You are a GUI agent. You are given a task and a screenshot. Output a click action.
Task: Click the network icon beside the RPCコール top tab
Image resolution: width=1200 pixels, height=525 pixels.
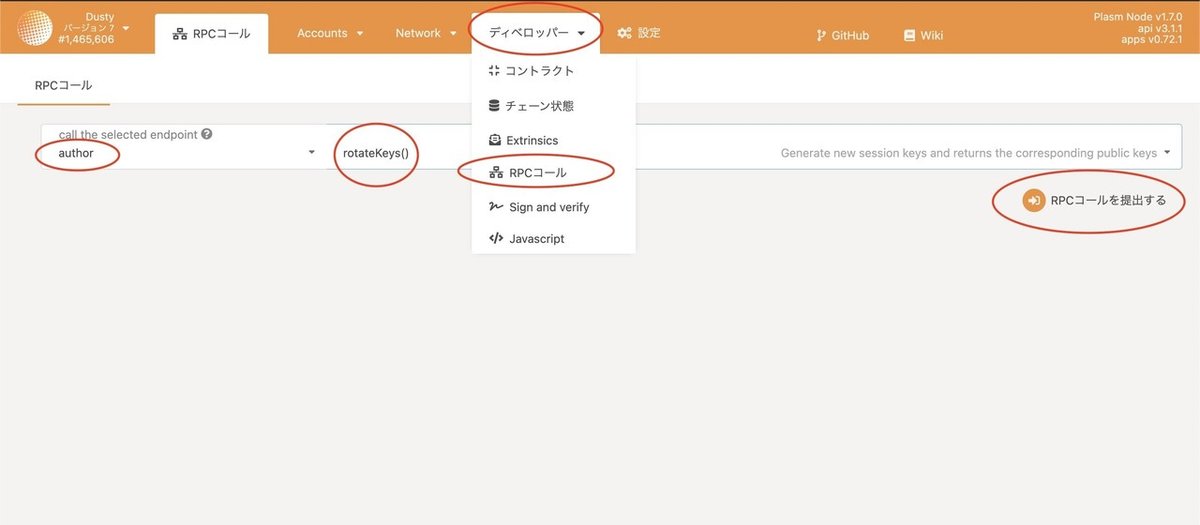pyautogui.click(x=180, y=34)
